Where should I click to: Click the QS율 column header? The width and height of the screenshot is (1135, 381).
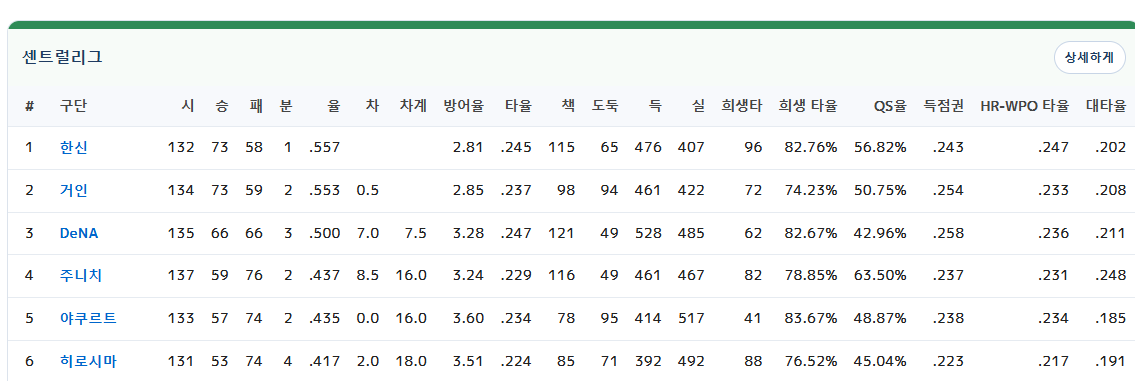[x=890, y=106]
